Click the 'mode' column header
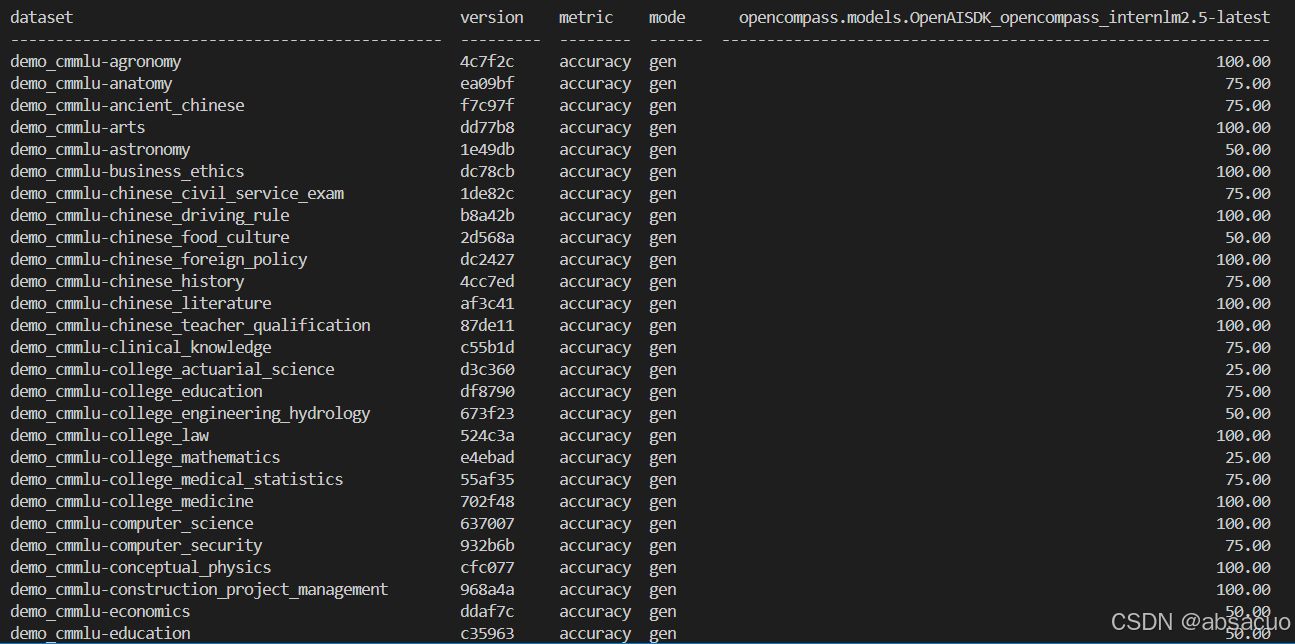1295x644 pixels. pyautogui.click(x=667, y=17)
